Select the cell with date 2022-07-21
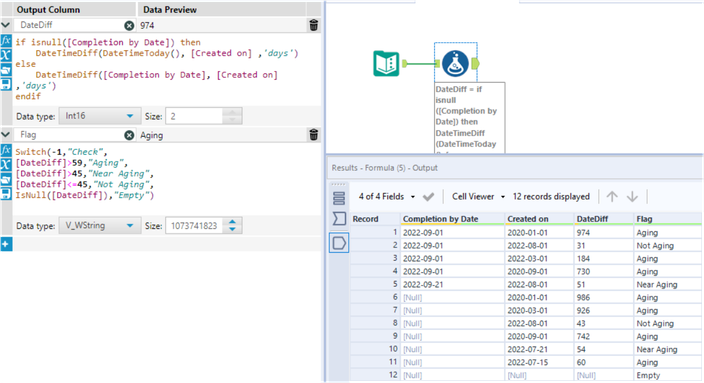This screenshot has height=383, width=704. tap(539, 349)
